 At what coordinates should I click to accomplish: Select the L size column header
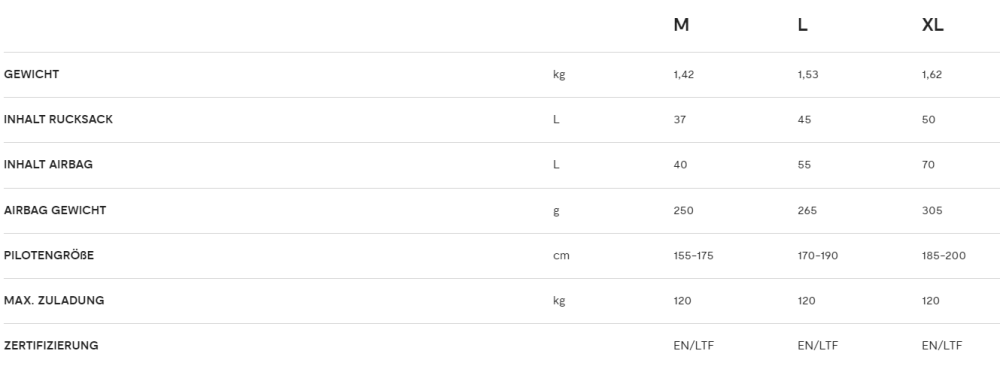point(802,25)
